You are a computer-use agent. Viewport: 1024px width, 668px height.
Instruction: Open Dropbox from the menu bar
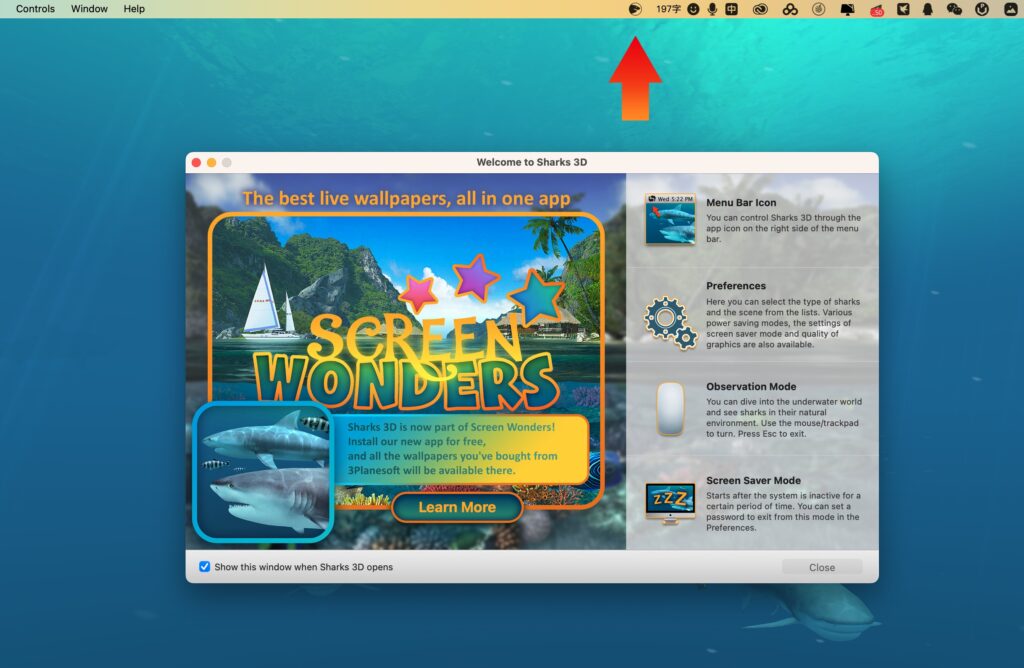(x=790, y=9)
